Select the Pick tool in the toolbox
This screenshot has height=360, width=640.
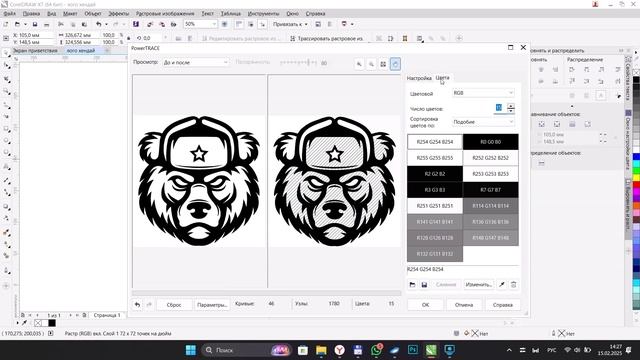coord(6,53)
